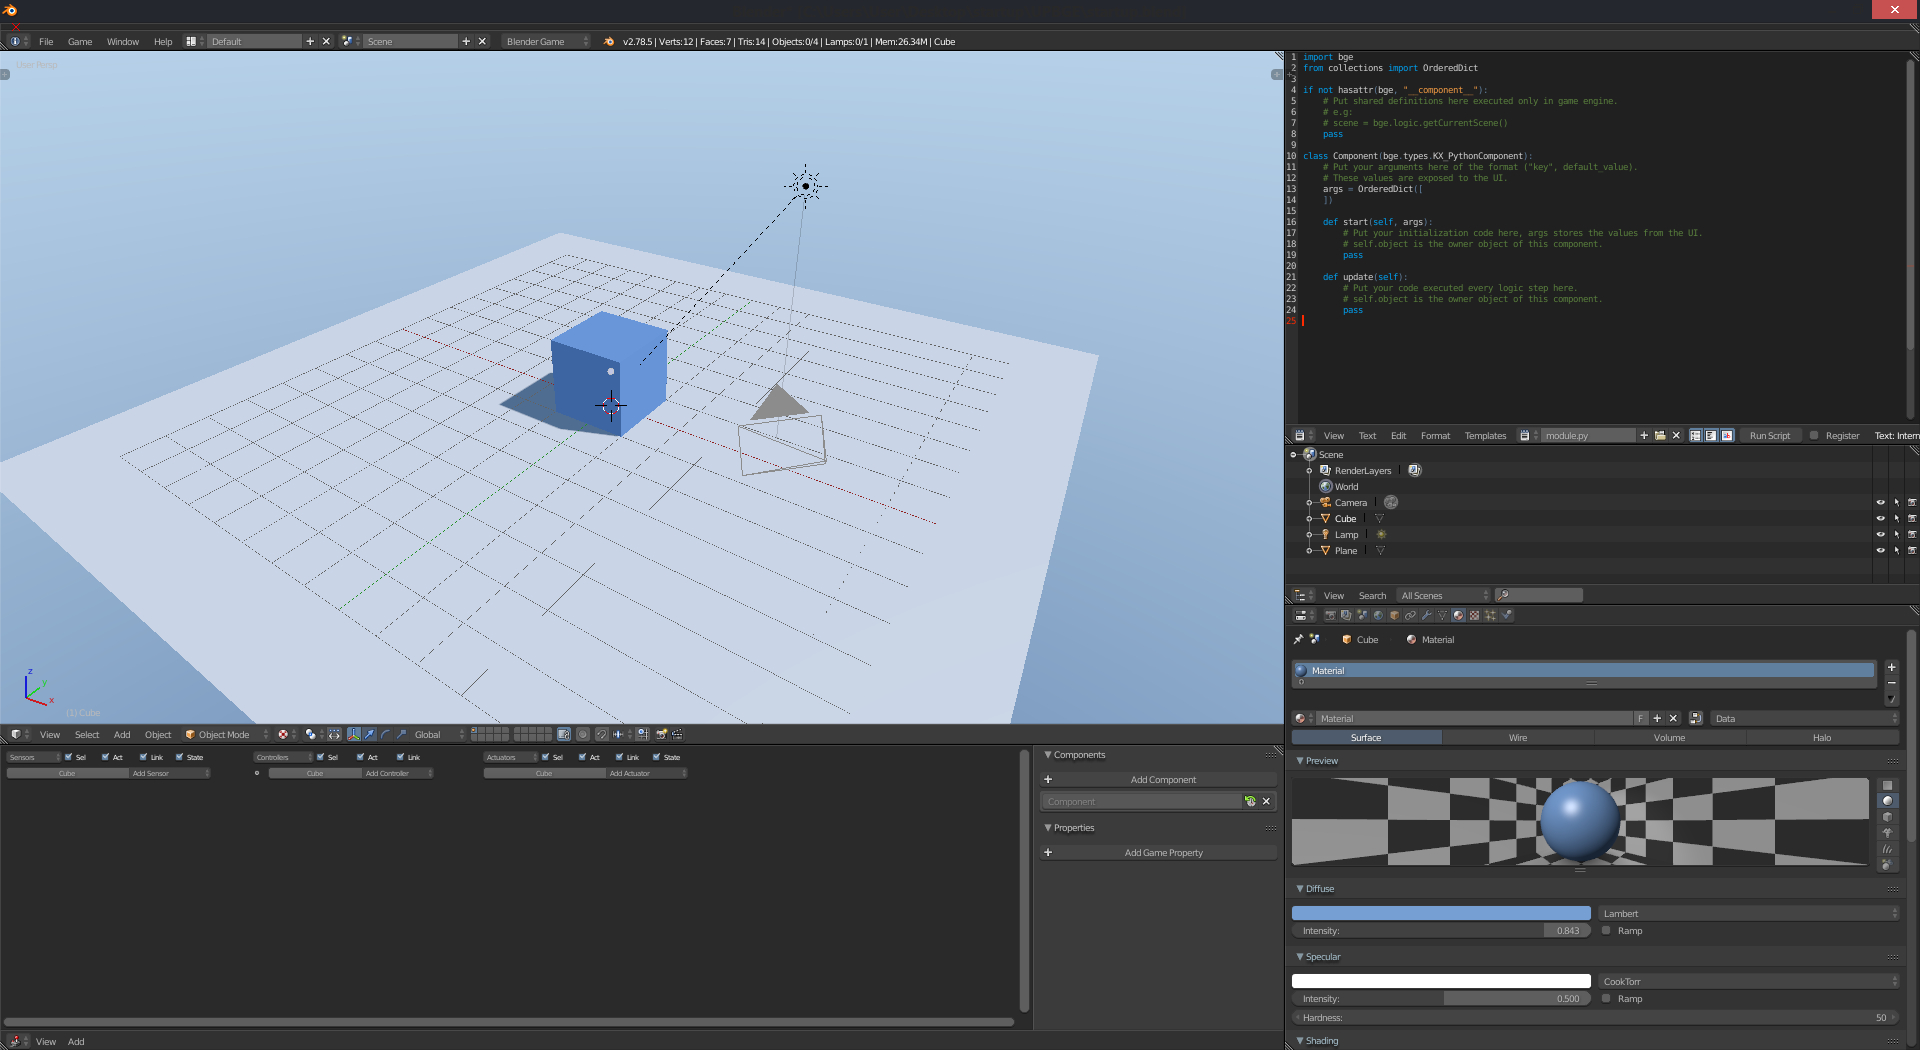This screenshot has height=1050, width=1920.
Task: Open text file with folder icon
Action: pyautogui.click(x=1660, y=435)
